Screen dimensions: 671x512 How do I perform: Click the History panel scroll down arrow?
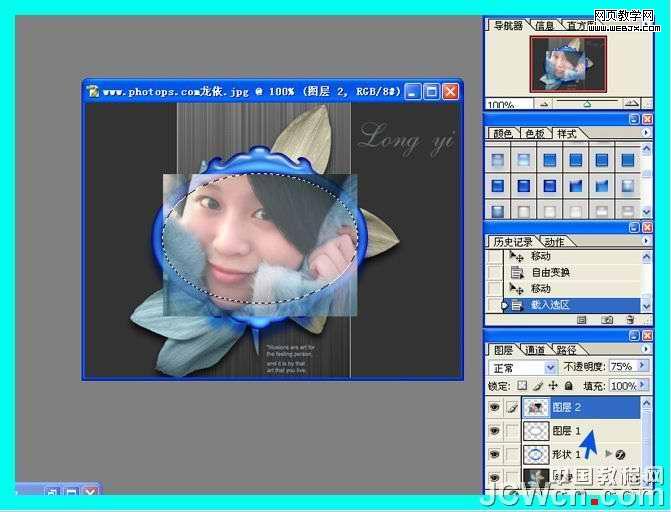[x=647, y=307]
